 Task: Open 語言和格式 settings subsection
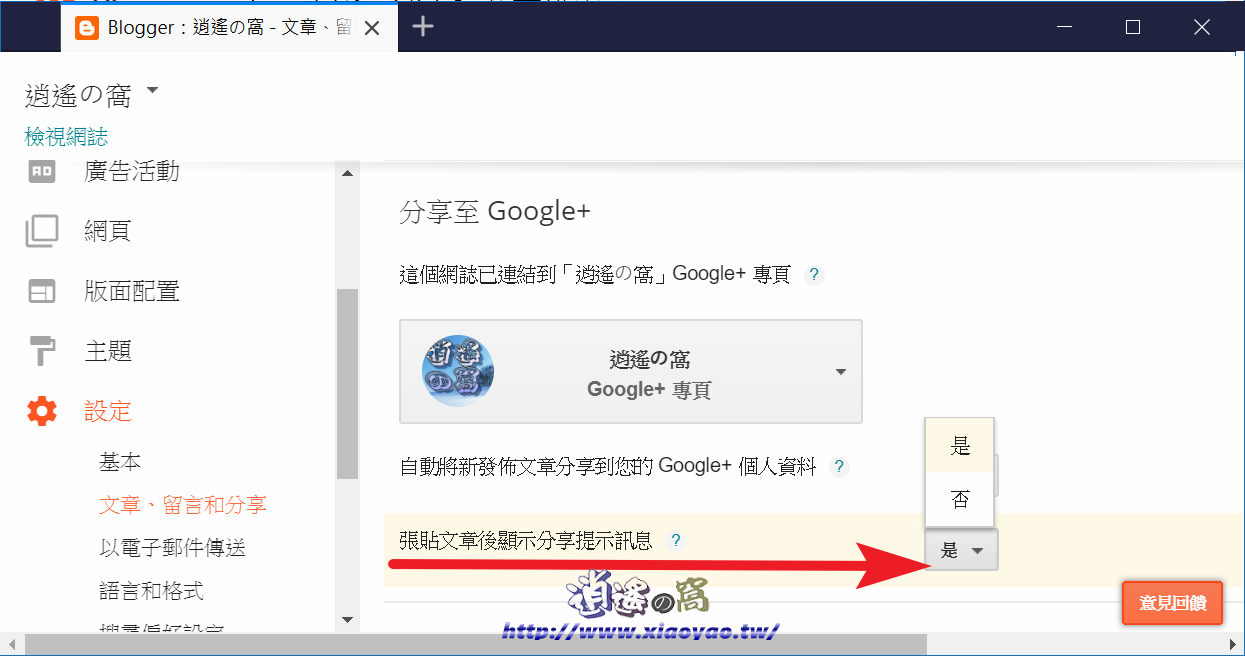pyautogui.click(x=151, y=591)
